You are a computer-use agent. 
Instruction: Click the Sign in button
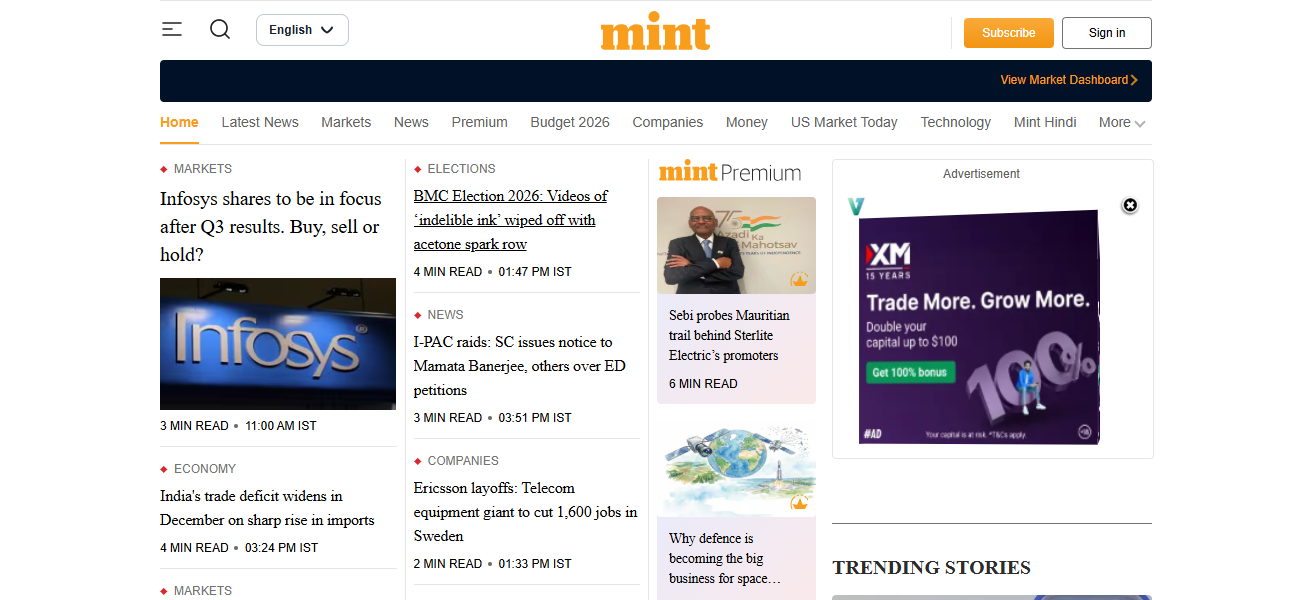(1106, 33)
